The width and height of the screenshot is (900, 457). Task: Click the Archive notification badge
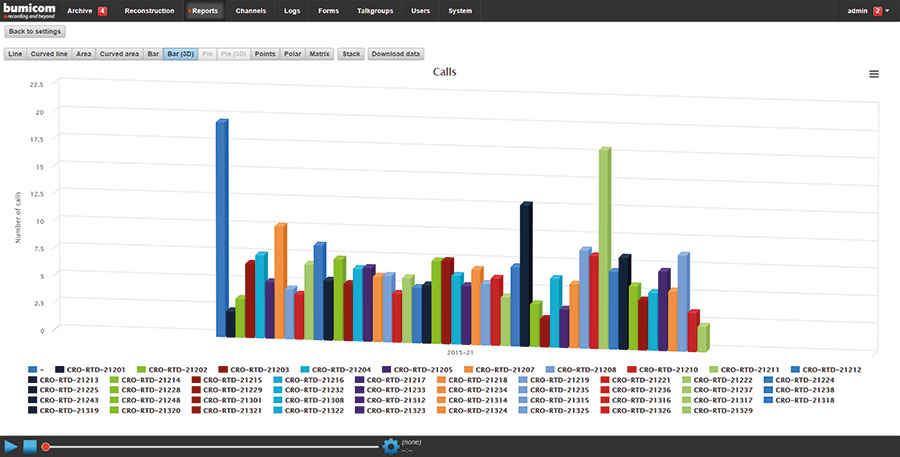[x=102, y=11]
